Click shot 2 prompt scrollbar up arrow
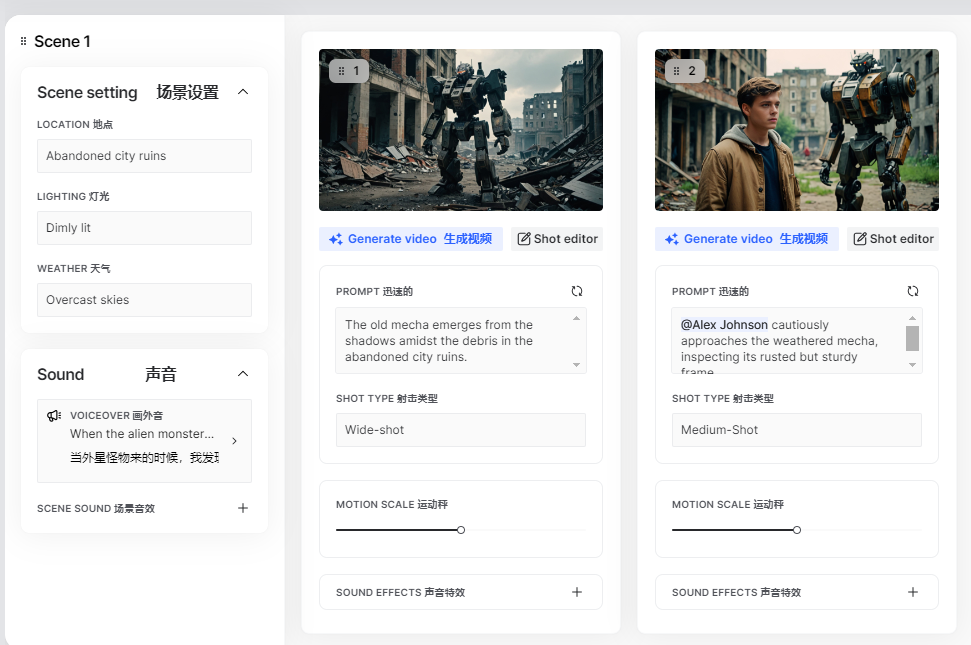This screenshot has width=971, height=645. tap(912, 318)
